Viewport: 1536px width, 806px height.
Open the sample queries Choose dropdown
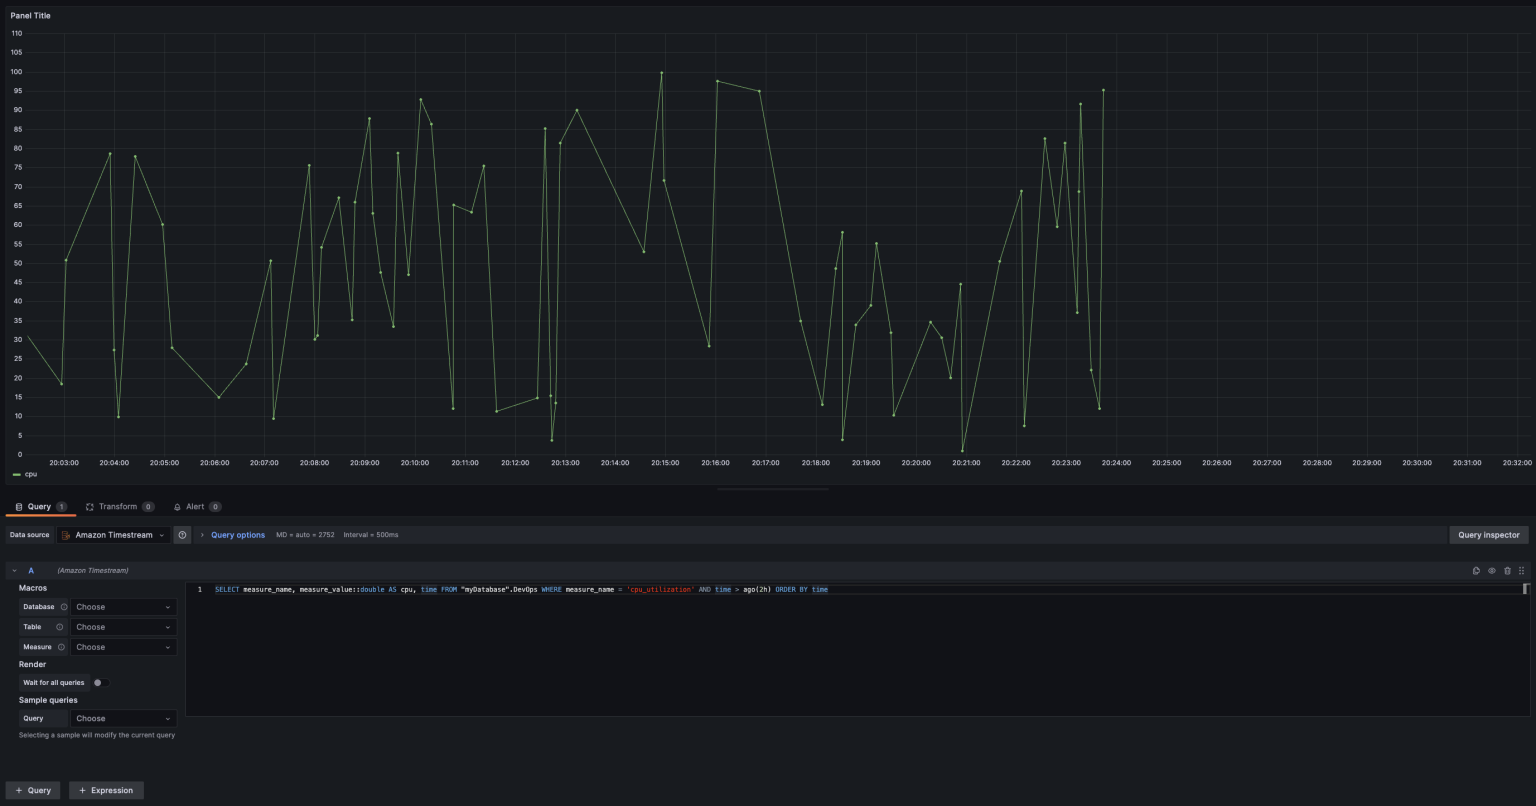122,718
